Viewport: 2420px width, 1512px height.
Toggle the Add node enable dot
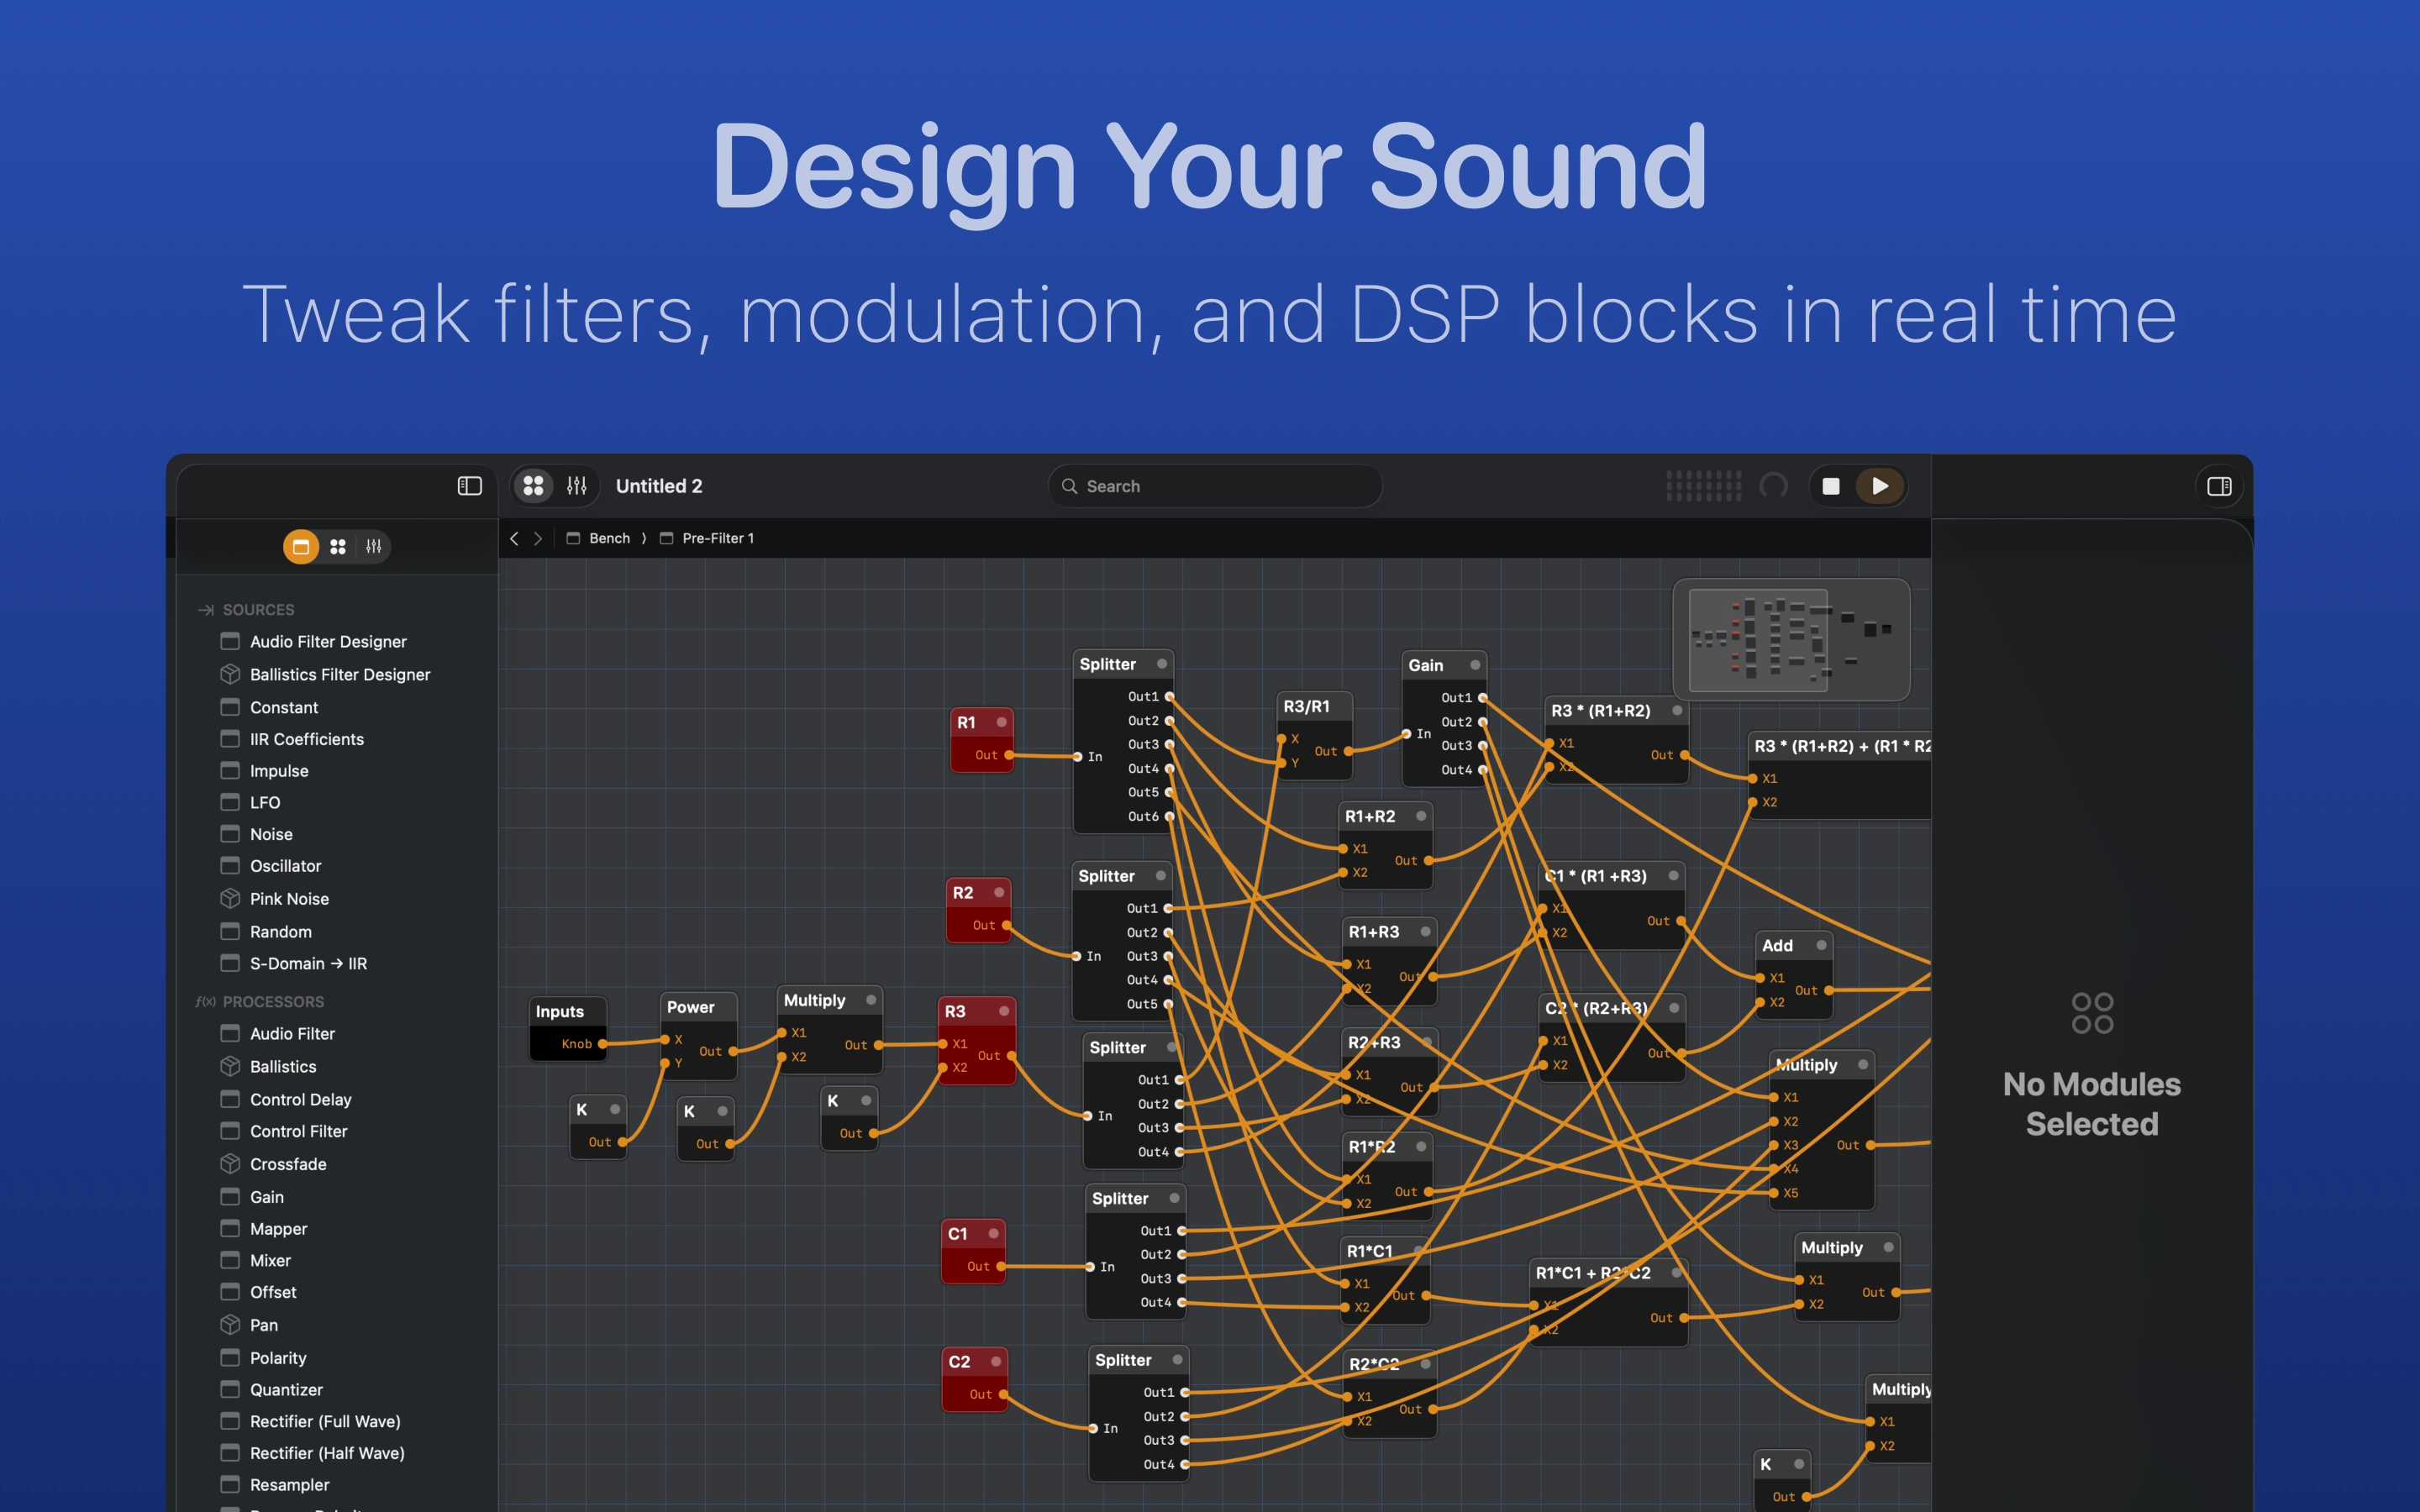[x=1821, y=945]
